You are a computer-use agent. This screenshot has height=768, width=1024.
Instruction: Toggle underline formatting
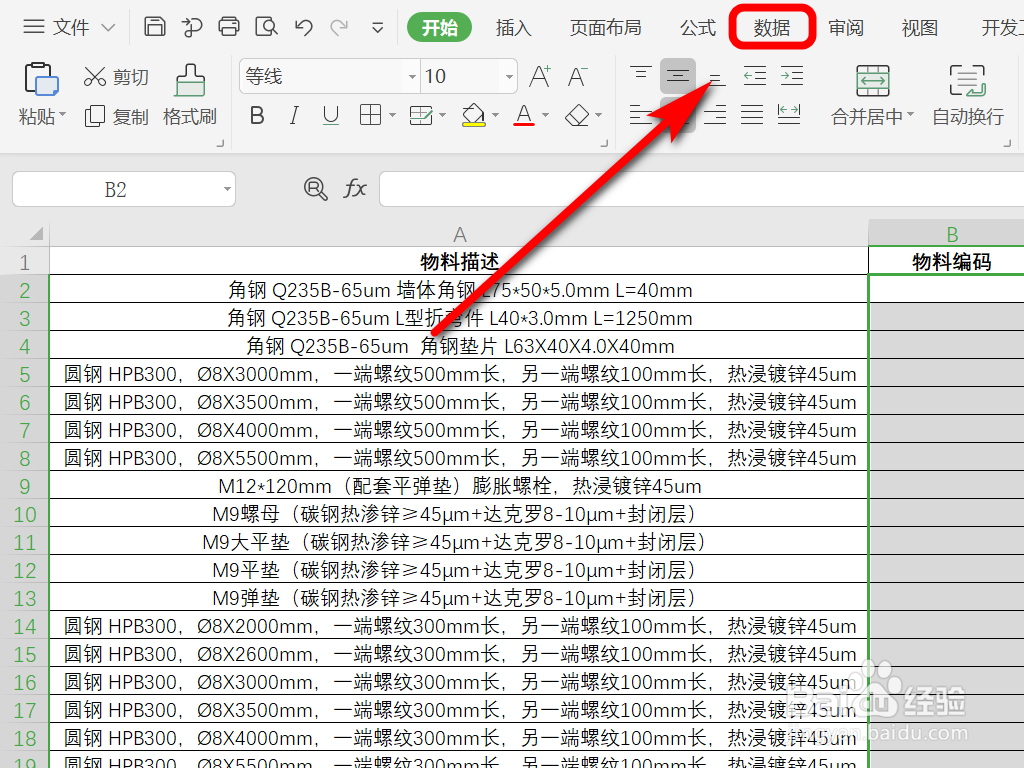click(329, 115)
